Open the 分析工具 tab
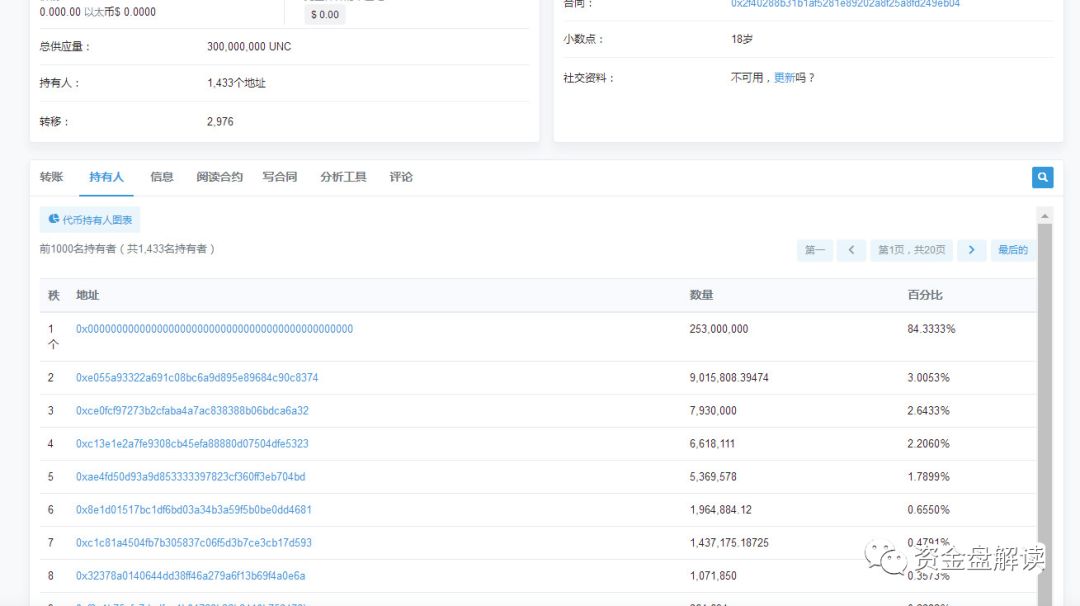 (x=343, y=177)
